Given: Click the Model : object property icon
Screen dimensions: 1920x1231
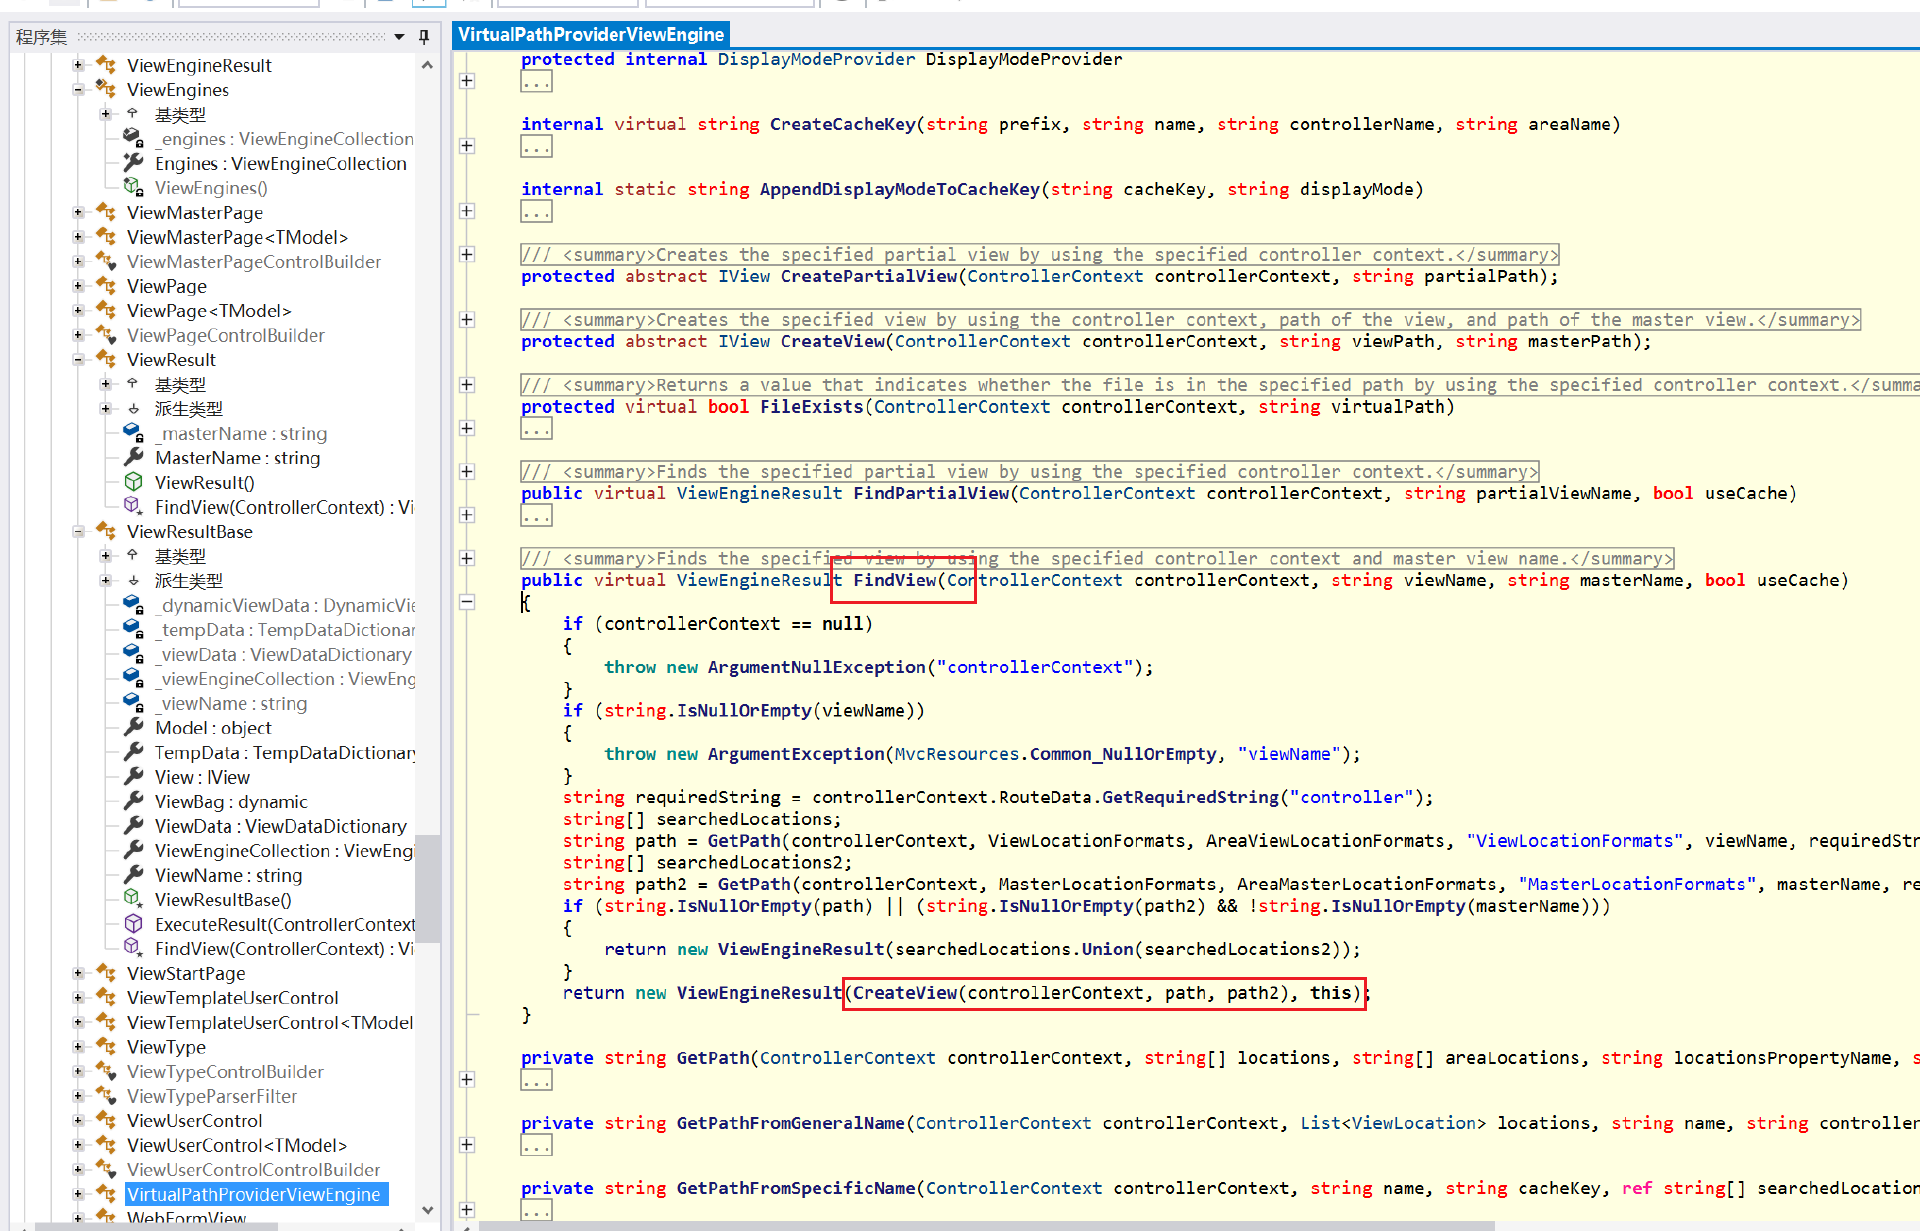Looking at the screenshot, I should 133,728.
